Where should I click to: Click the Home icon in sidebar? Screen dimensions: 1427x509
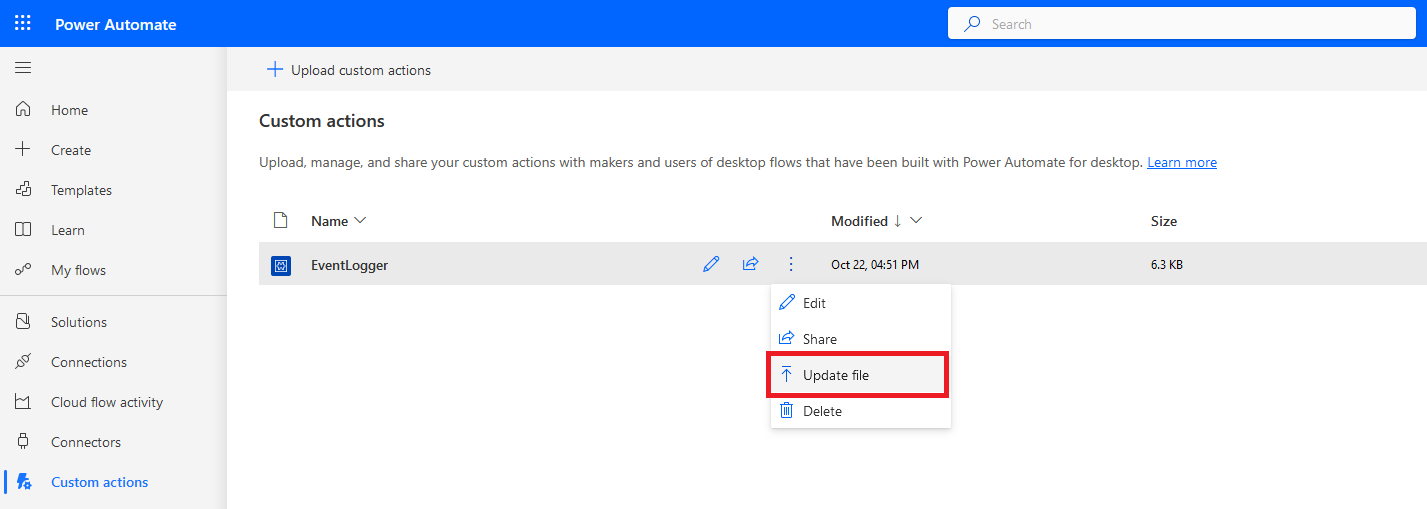coord(23,110)
